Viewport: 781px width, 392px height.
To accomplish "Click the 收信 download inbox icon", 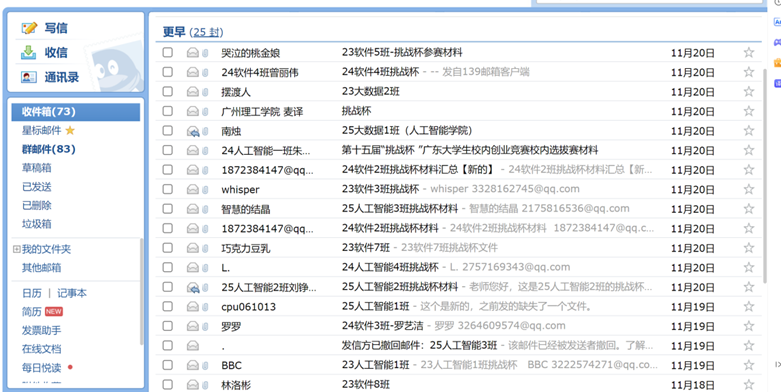I will coord(29,52).
